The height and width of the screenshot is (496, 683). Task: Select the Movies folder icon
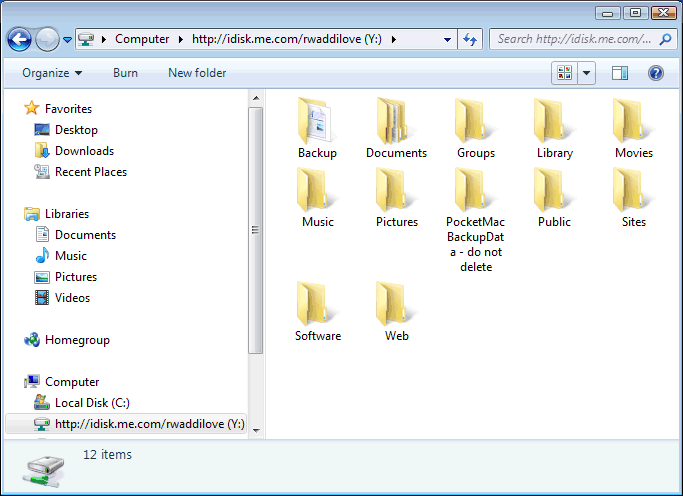(x=633, y=122)
